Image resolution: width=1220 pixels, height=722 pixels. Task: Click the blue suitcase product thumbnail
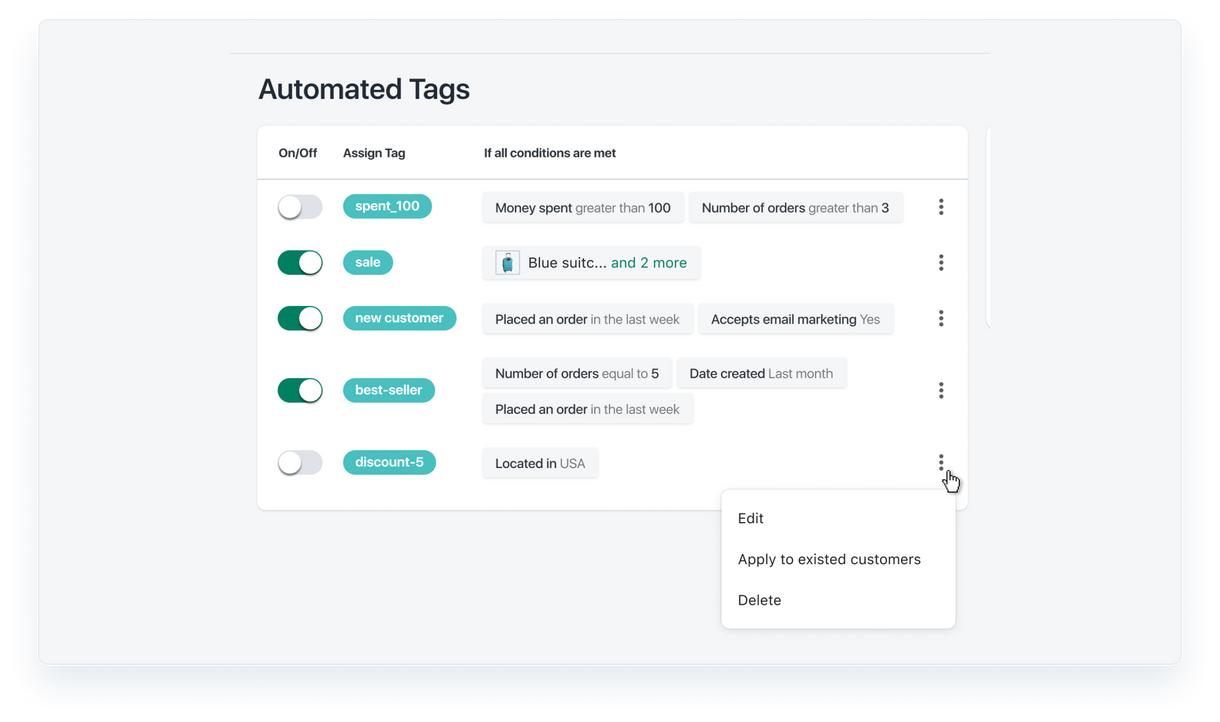pyautogui.click(x=508, y=263)
